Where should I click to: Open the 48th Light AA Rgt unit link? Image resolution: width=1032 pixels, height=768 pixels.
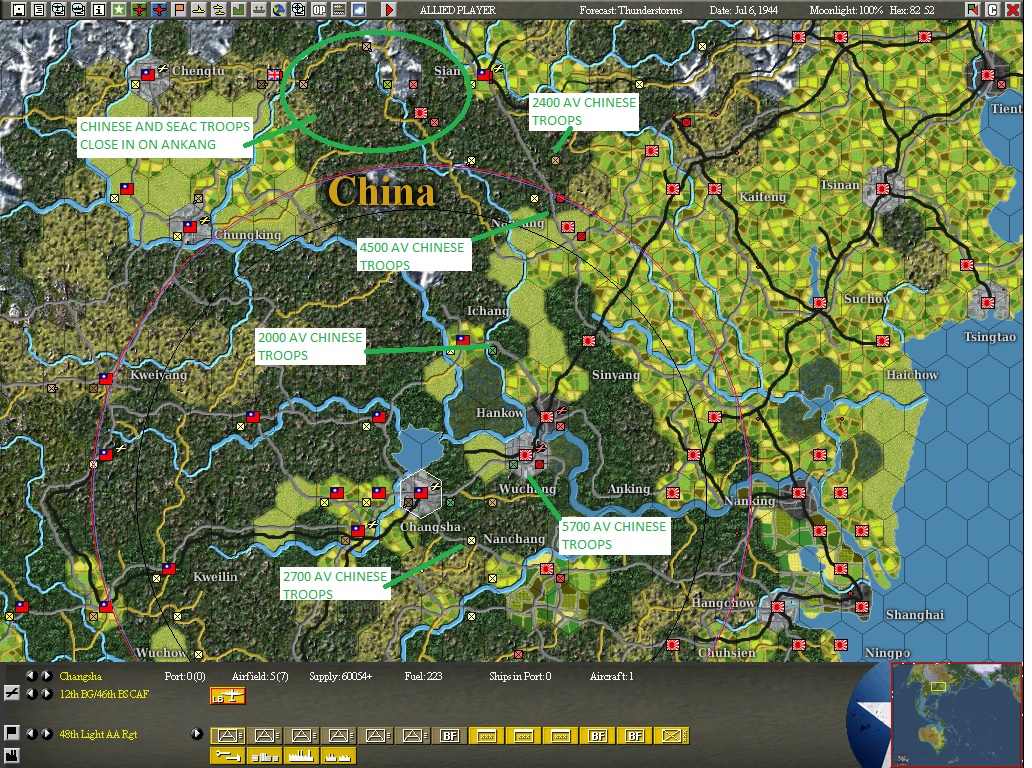coord(98,734)
